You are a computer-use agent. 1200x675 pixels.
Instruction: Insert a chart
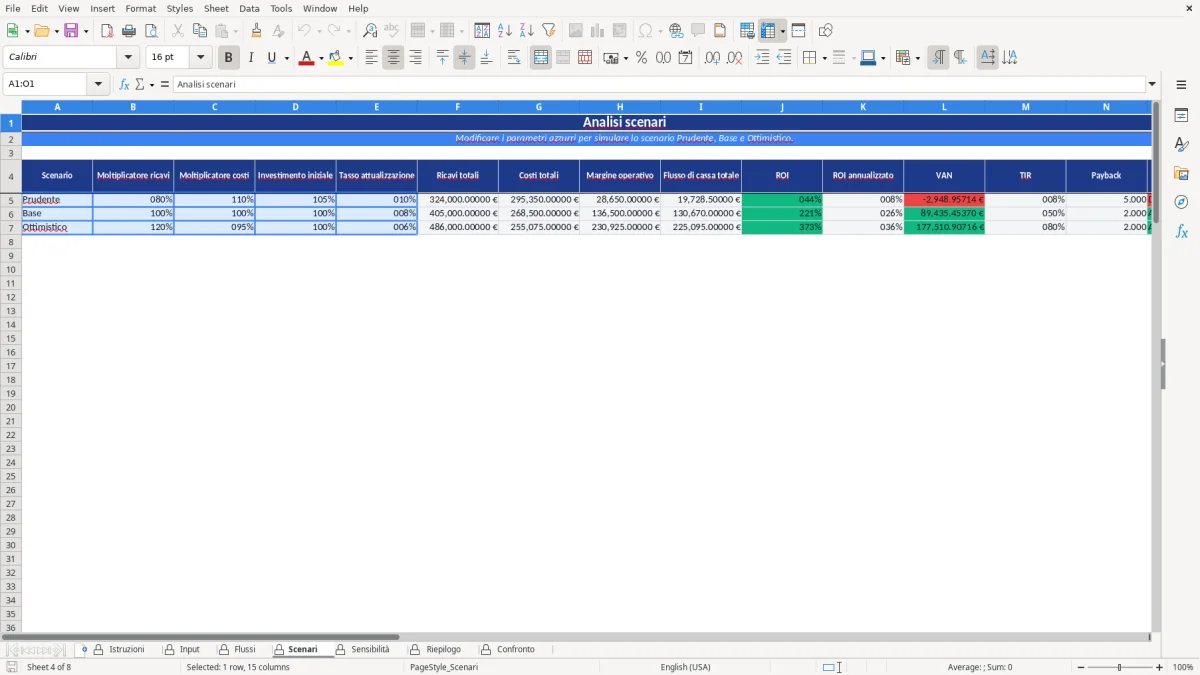[598, 31]
